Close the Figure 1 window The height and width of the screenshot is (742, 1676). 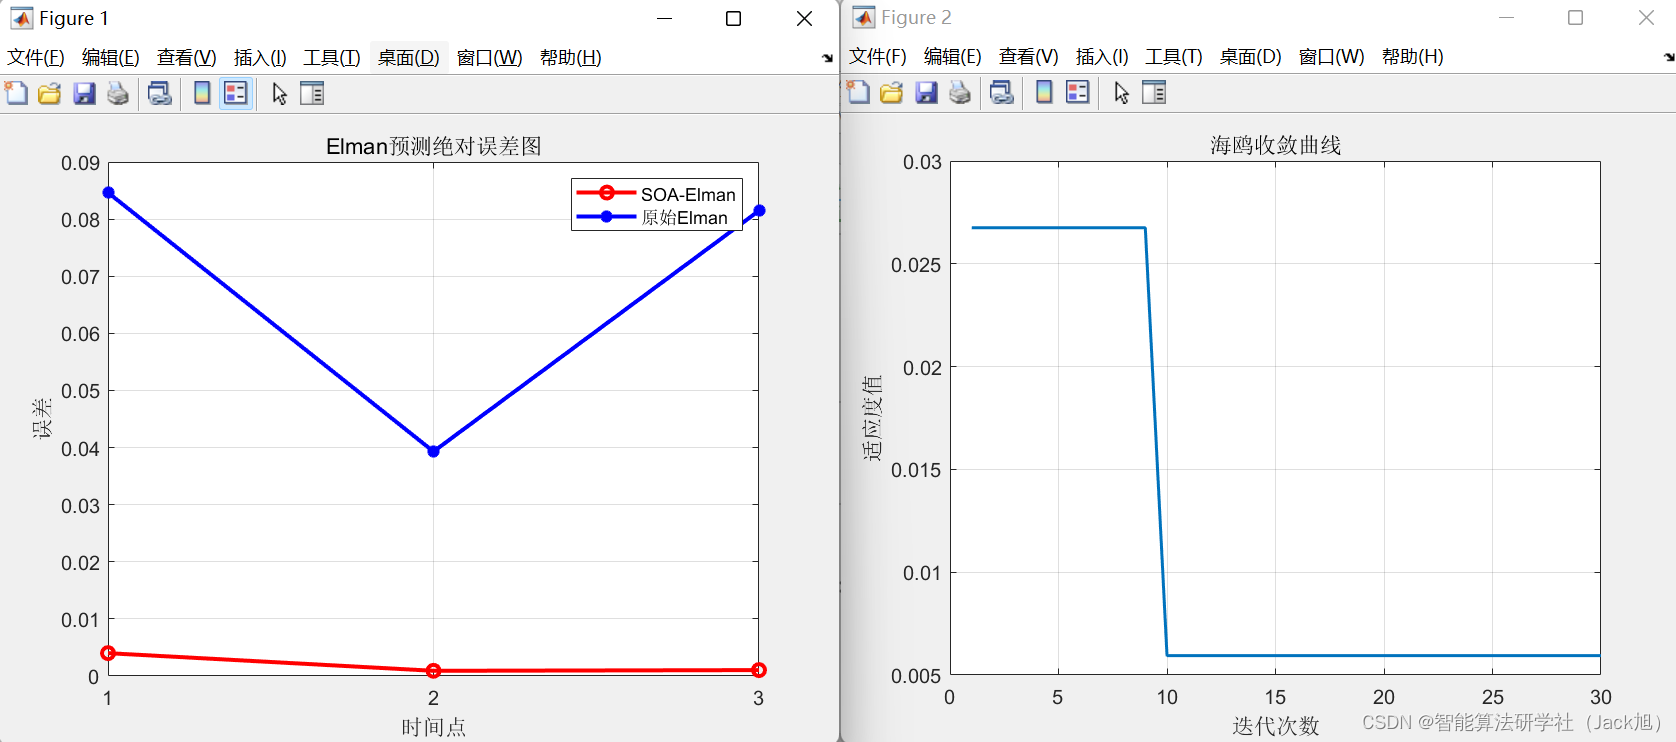click(x=804, y=18)
